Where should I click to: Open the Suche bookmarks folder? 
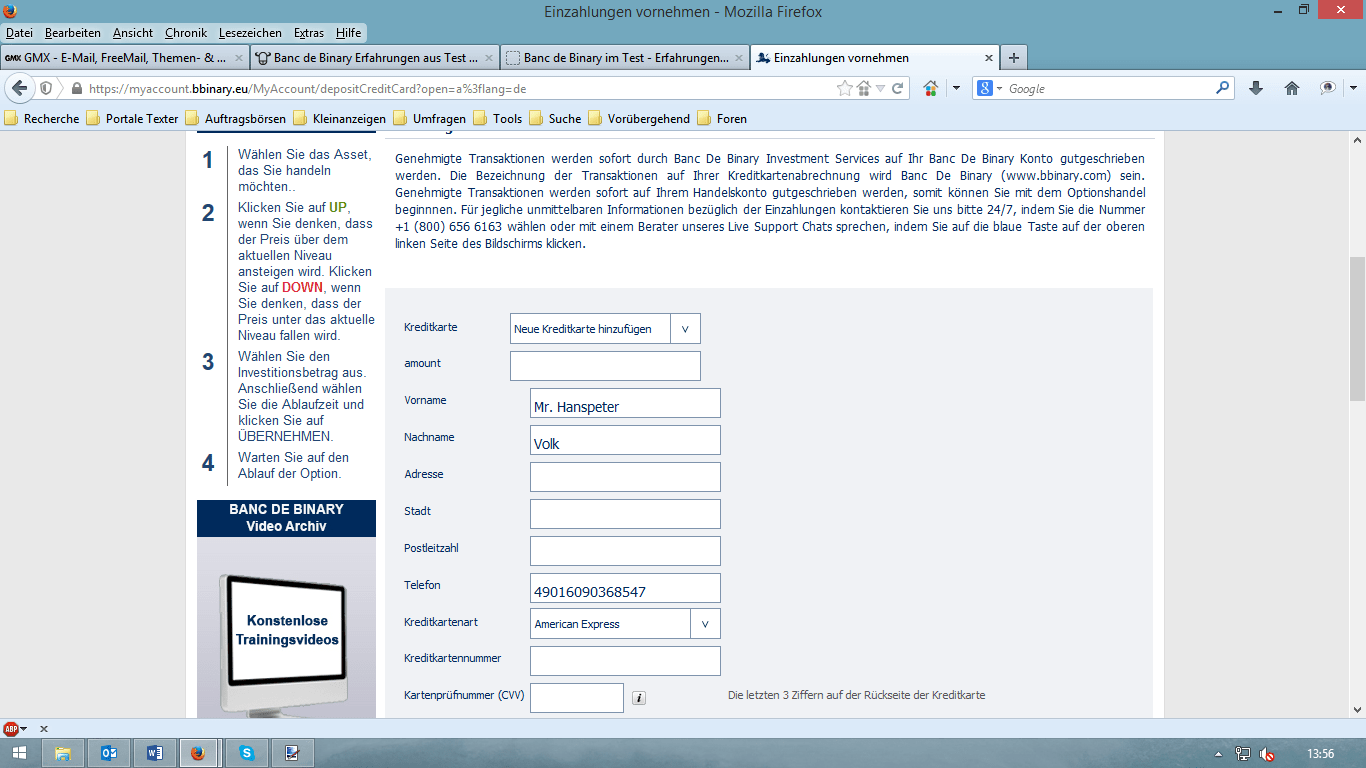point(555,118)
